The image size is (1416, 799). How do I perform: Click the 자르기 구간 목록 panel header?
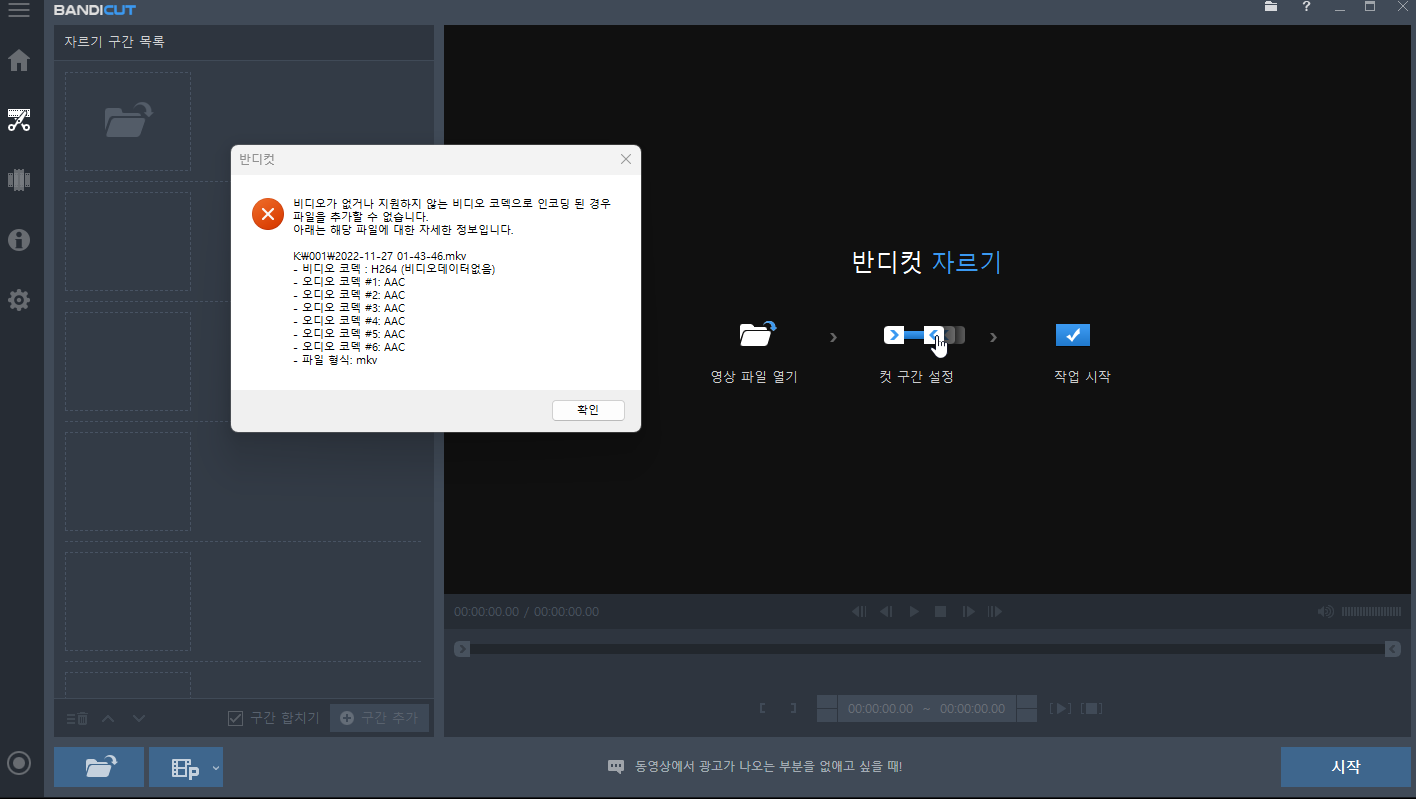(x=244, y=42)
